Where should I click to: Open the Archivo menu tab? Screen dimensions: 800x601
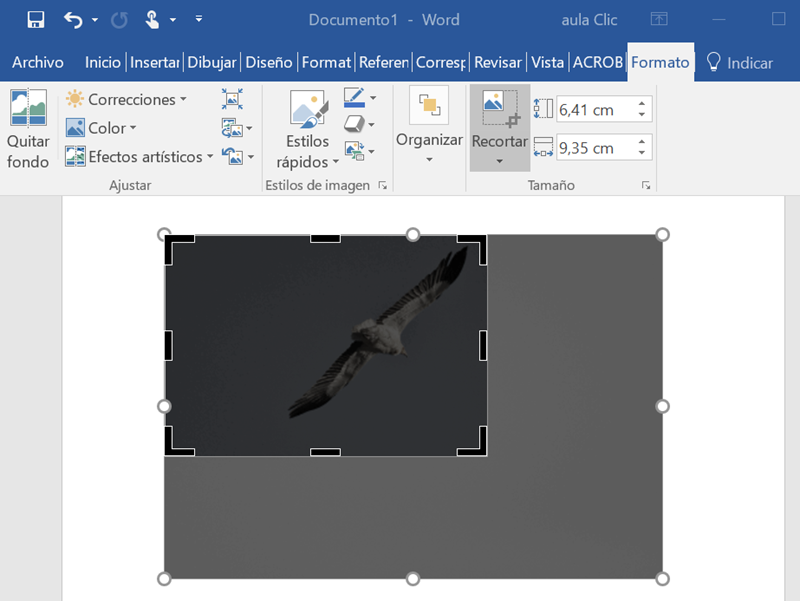click(x=37, y=62)
